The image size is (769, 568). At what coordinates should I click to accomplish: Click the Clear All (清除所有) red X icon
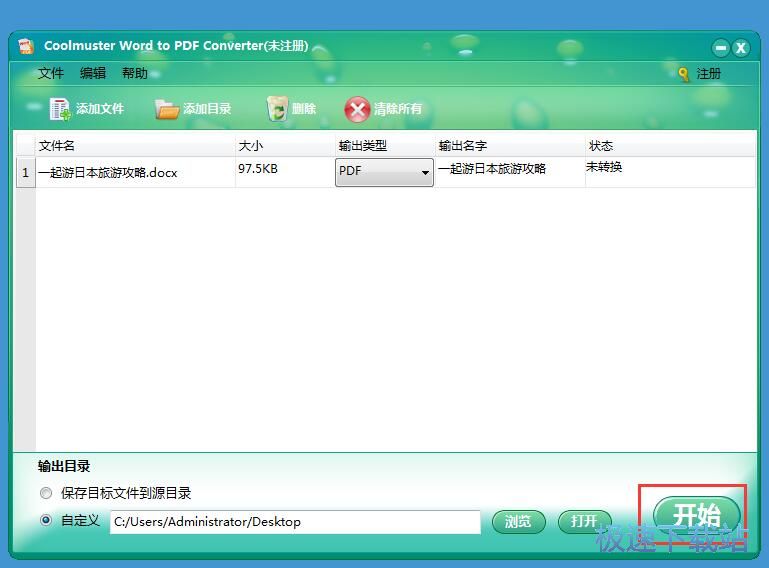357,109
